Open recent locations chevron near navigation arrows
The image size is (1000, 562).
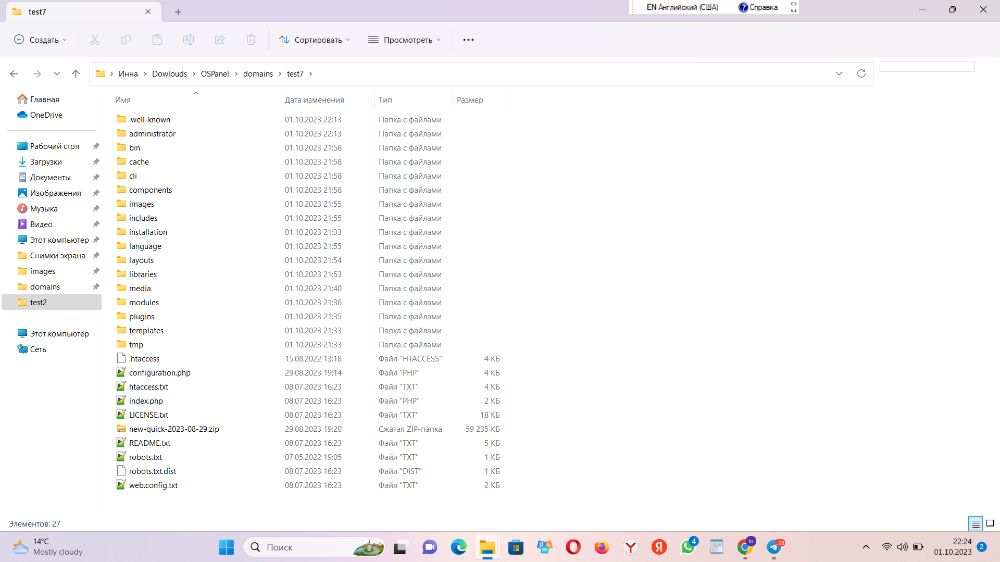pyautogui.click(x=57, y=74)
